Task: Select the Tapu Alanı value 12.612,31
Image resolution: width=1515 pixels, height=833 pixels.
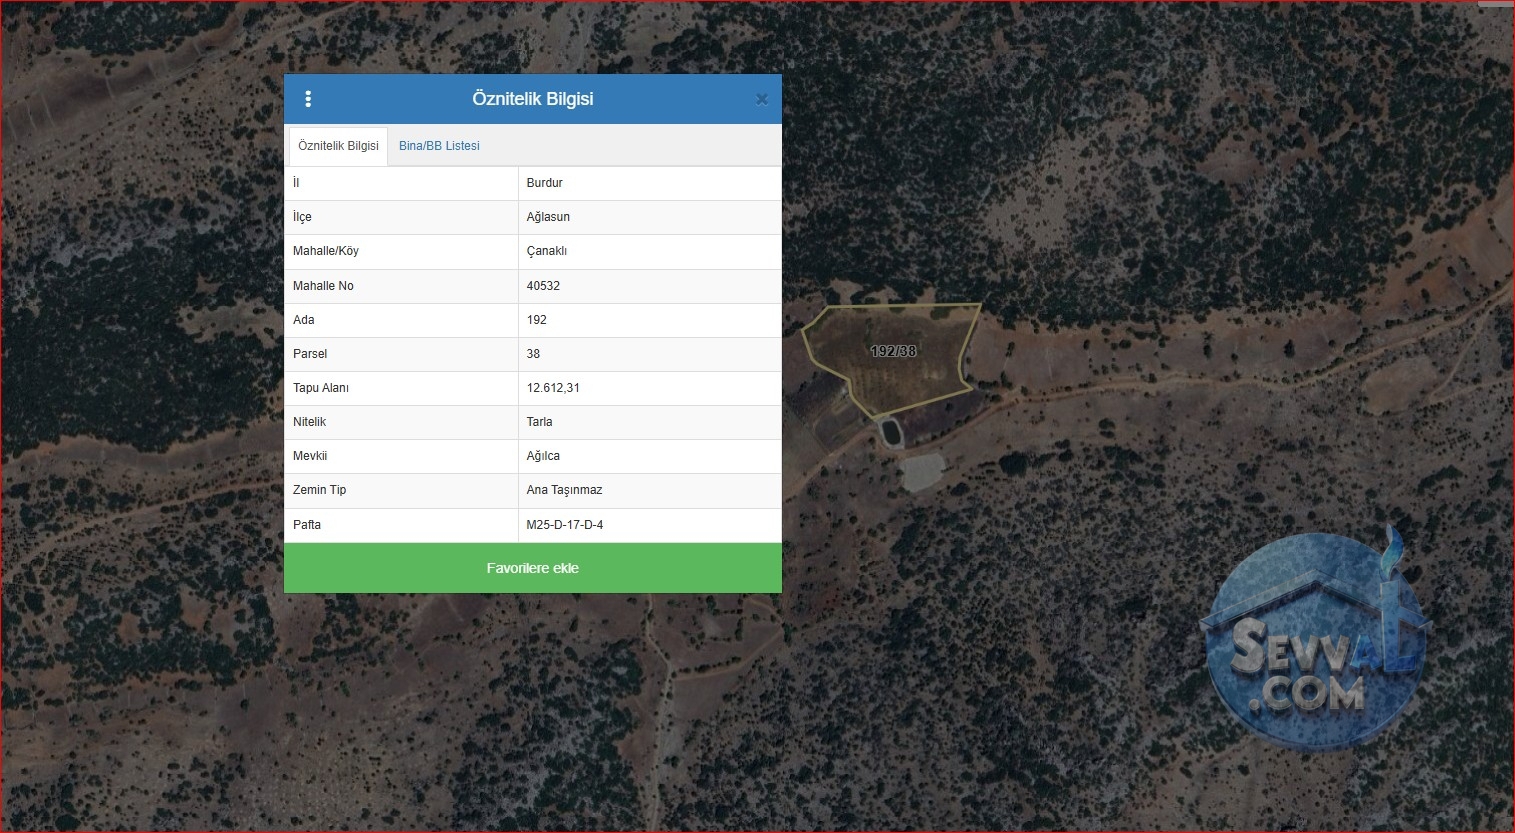Action: [x=553, y=388]
